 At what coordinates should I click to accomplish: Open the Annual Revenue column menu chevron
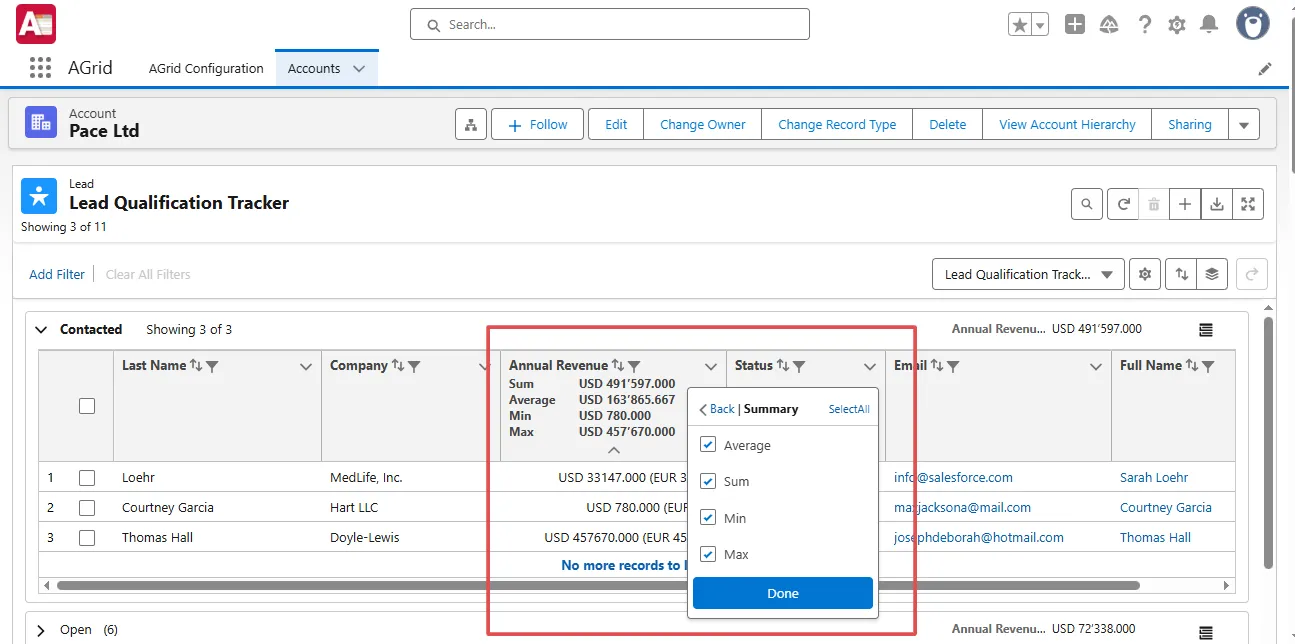click(711, 367)
